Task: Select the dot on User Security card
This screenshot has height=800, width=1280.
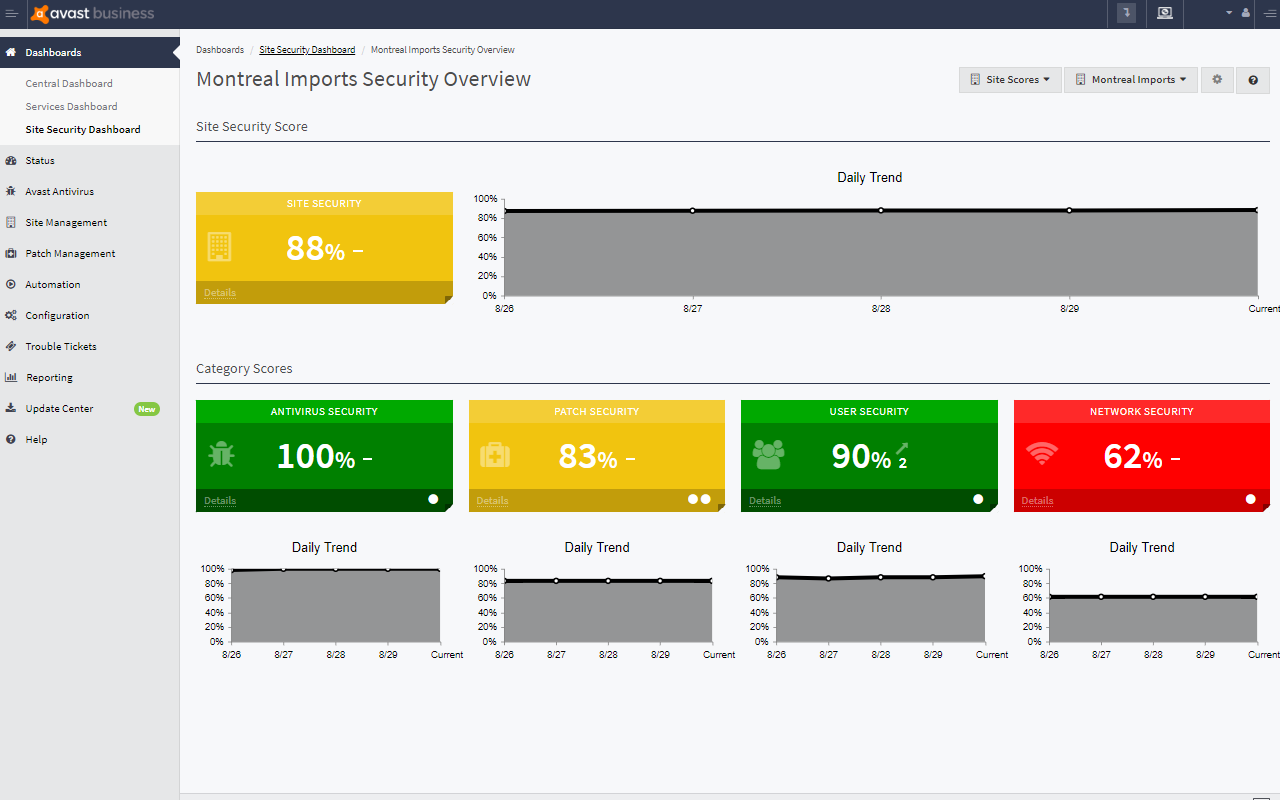Action: [x=978, y=498]
